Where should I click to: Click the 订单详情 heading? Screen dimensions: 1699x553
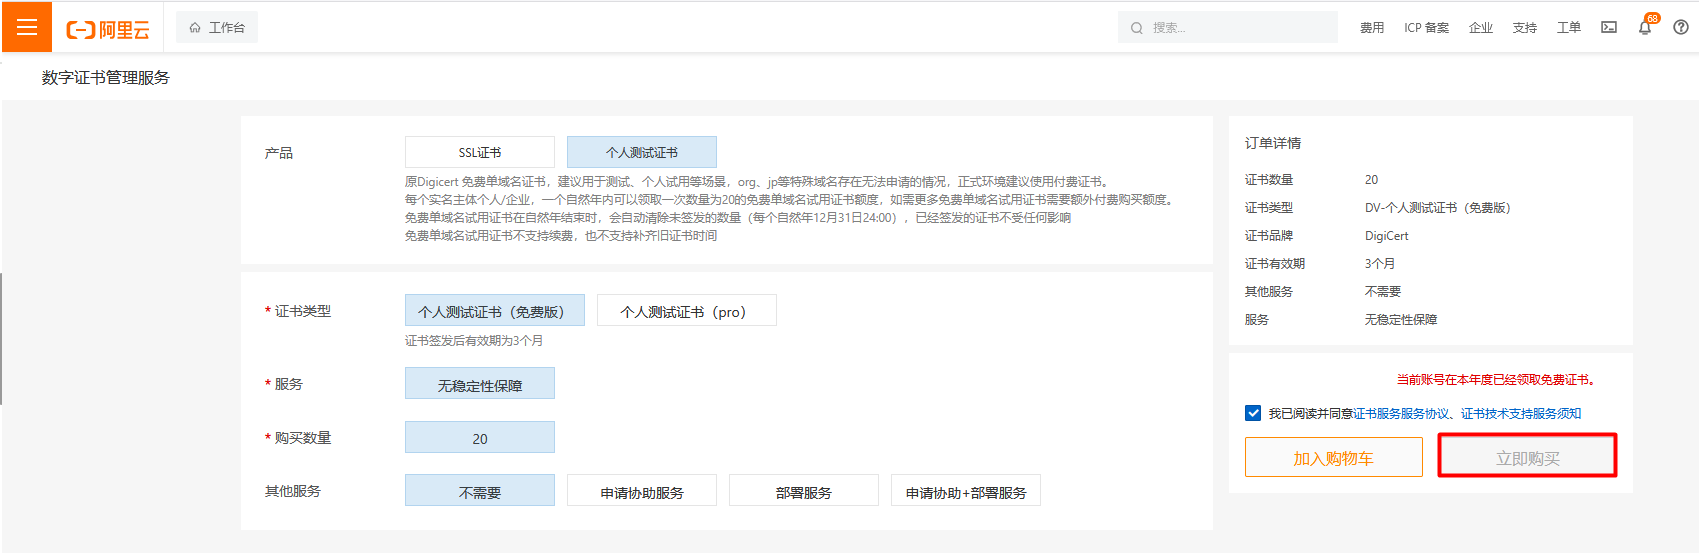tap(1273, 143)
